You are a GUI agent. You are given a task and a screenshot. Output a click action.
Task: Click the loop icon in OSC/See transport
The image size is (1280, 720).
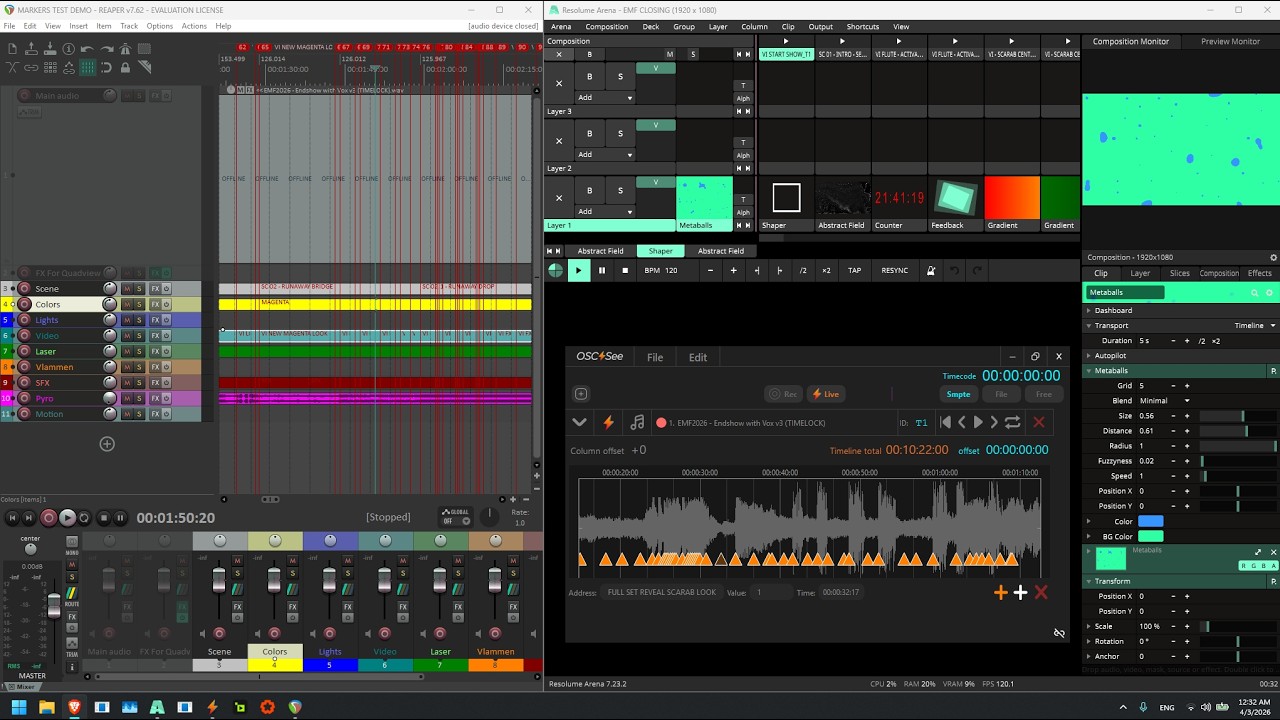click(x=1013, y=423)
